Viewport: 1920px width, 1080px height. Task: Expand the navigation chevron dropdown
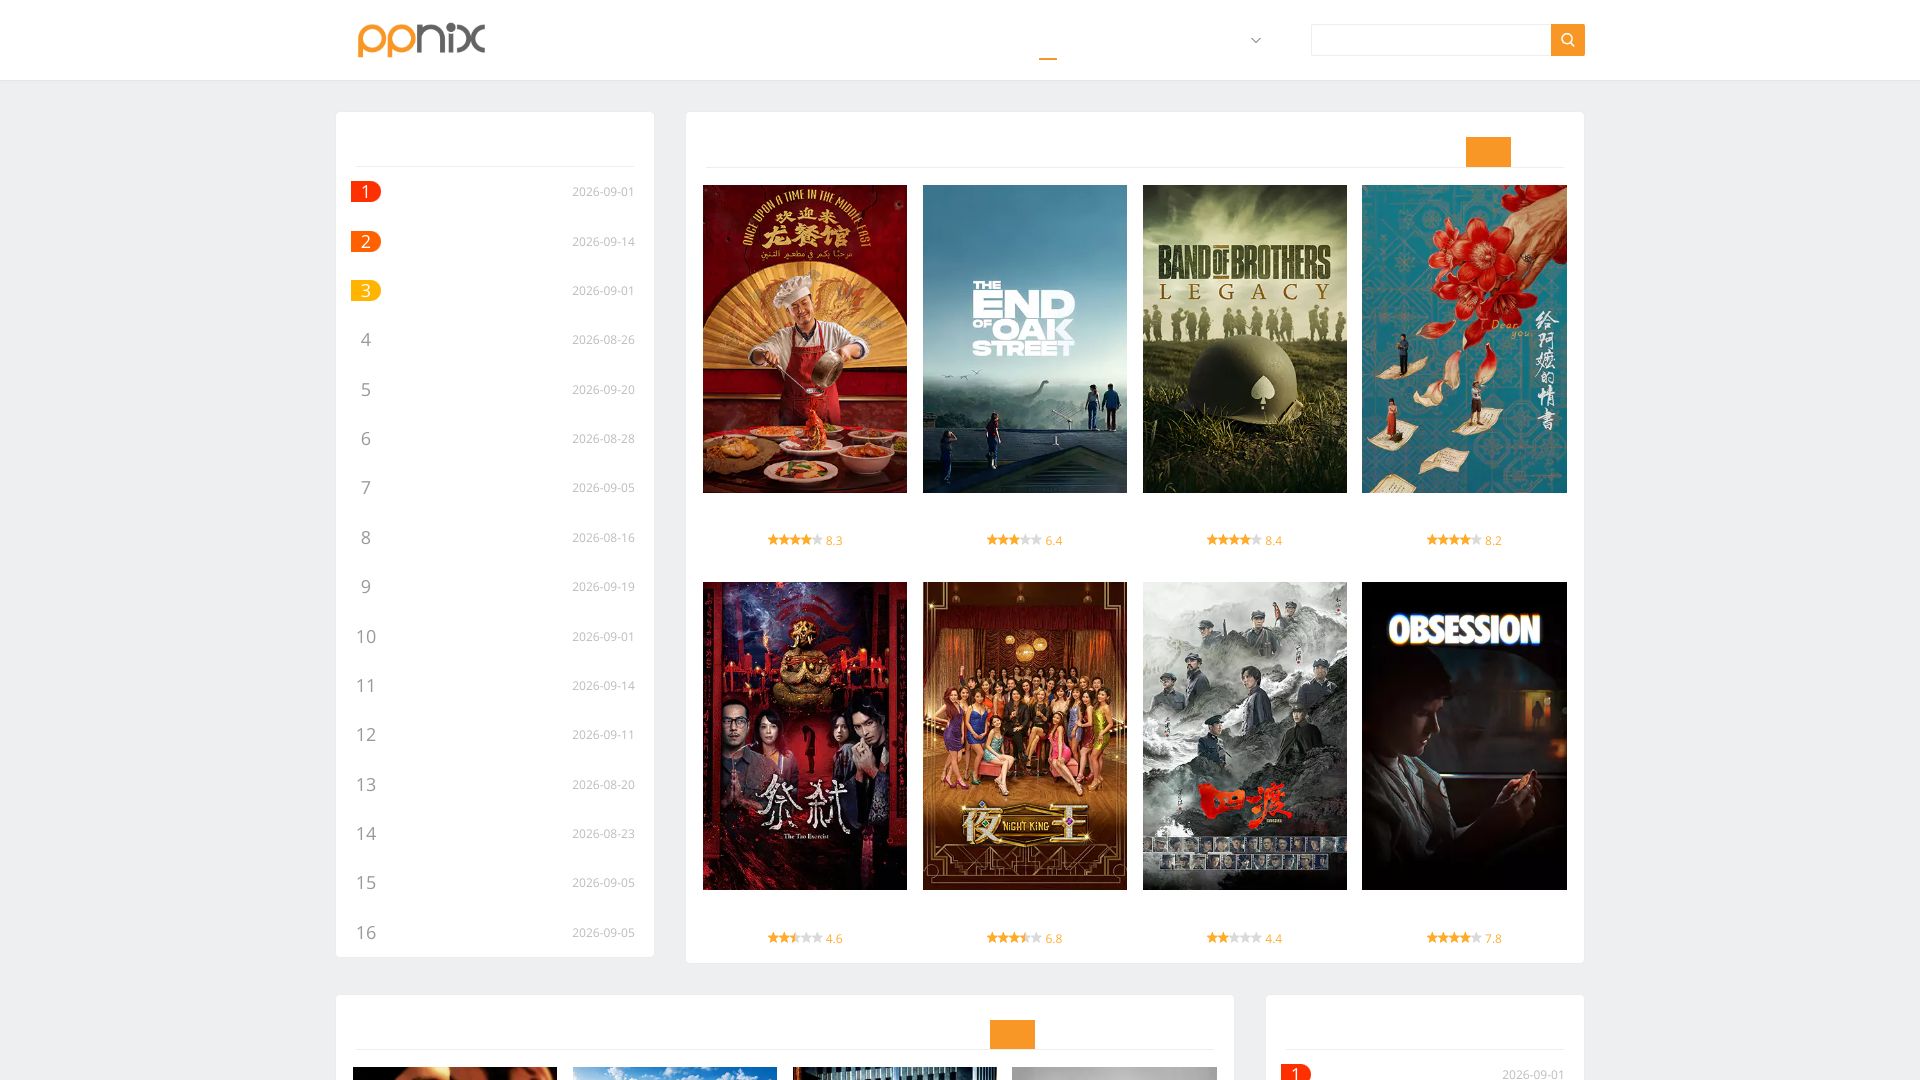[x=1256, y=40]
